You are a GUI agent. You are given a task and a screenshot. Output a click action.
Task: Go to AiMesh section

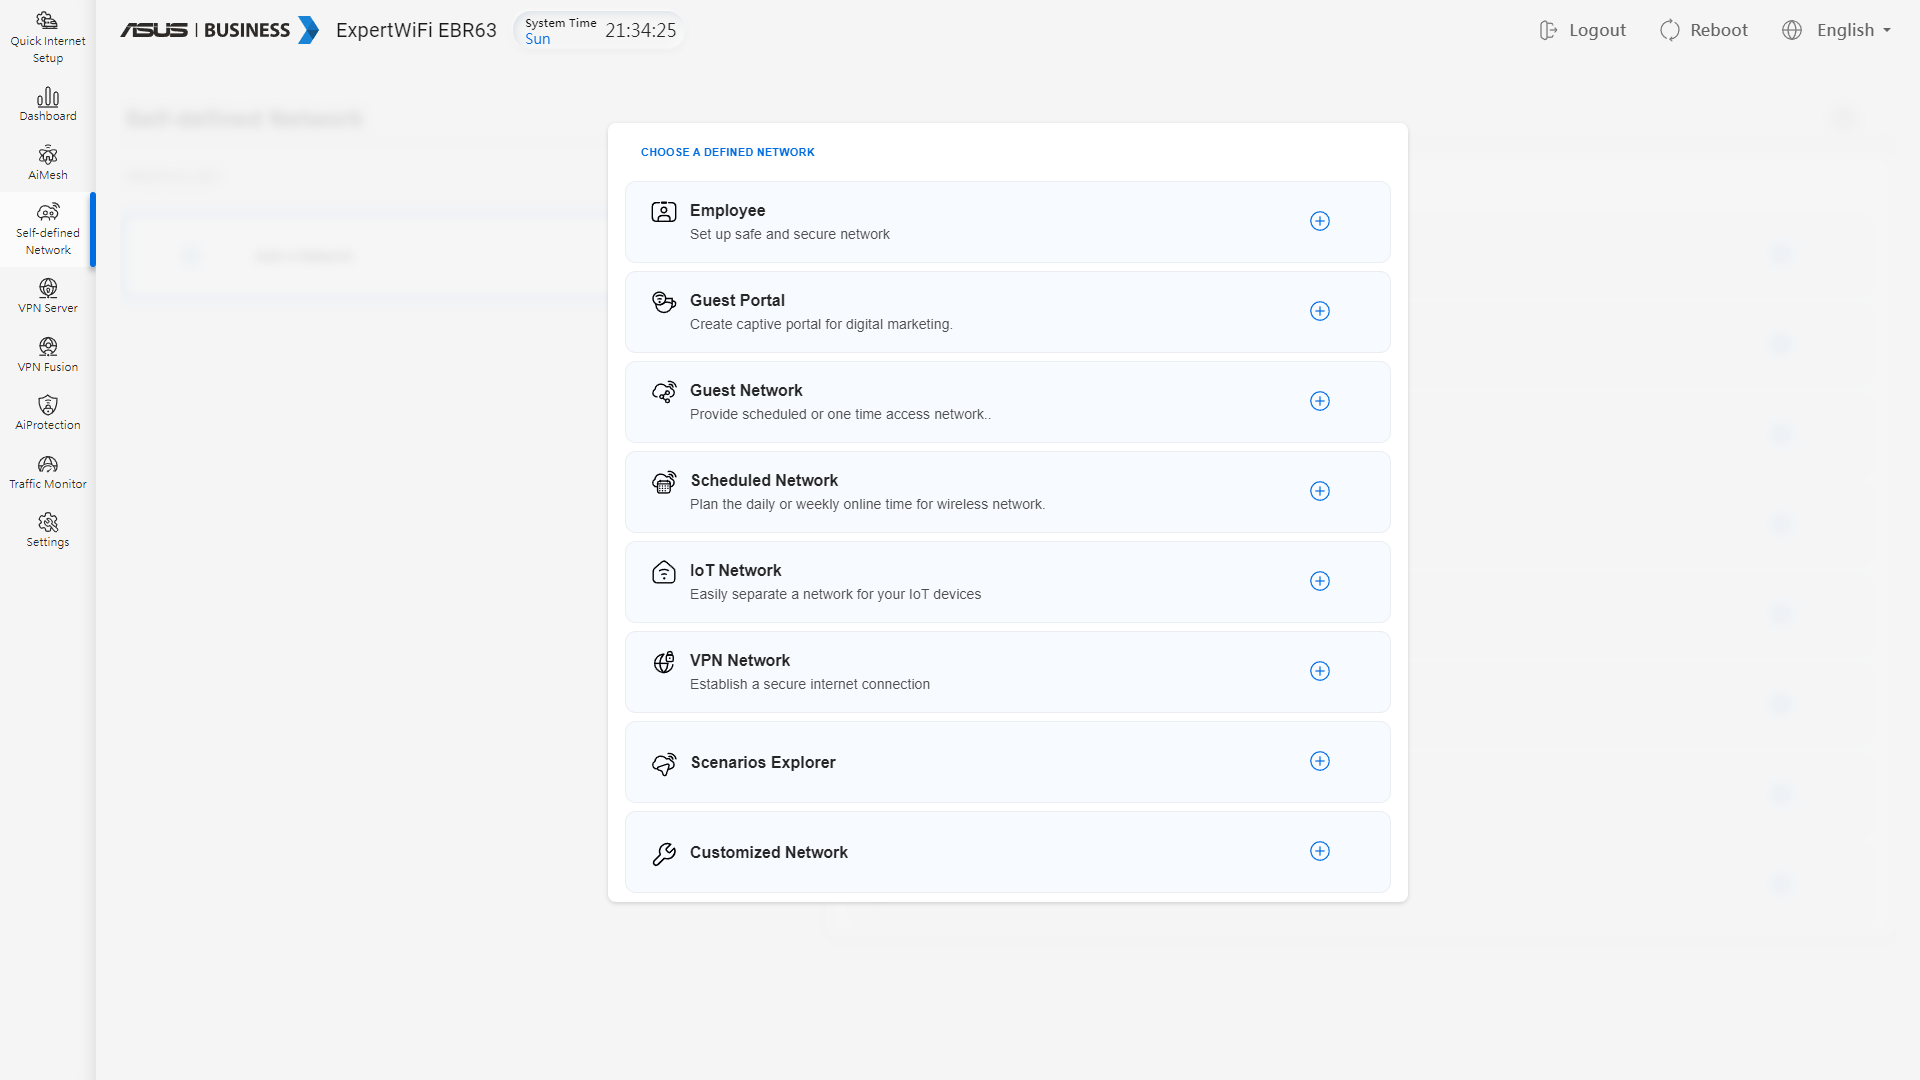47,163
